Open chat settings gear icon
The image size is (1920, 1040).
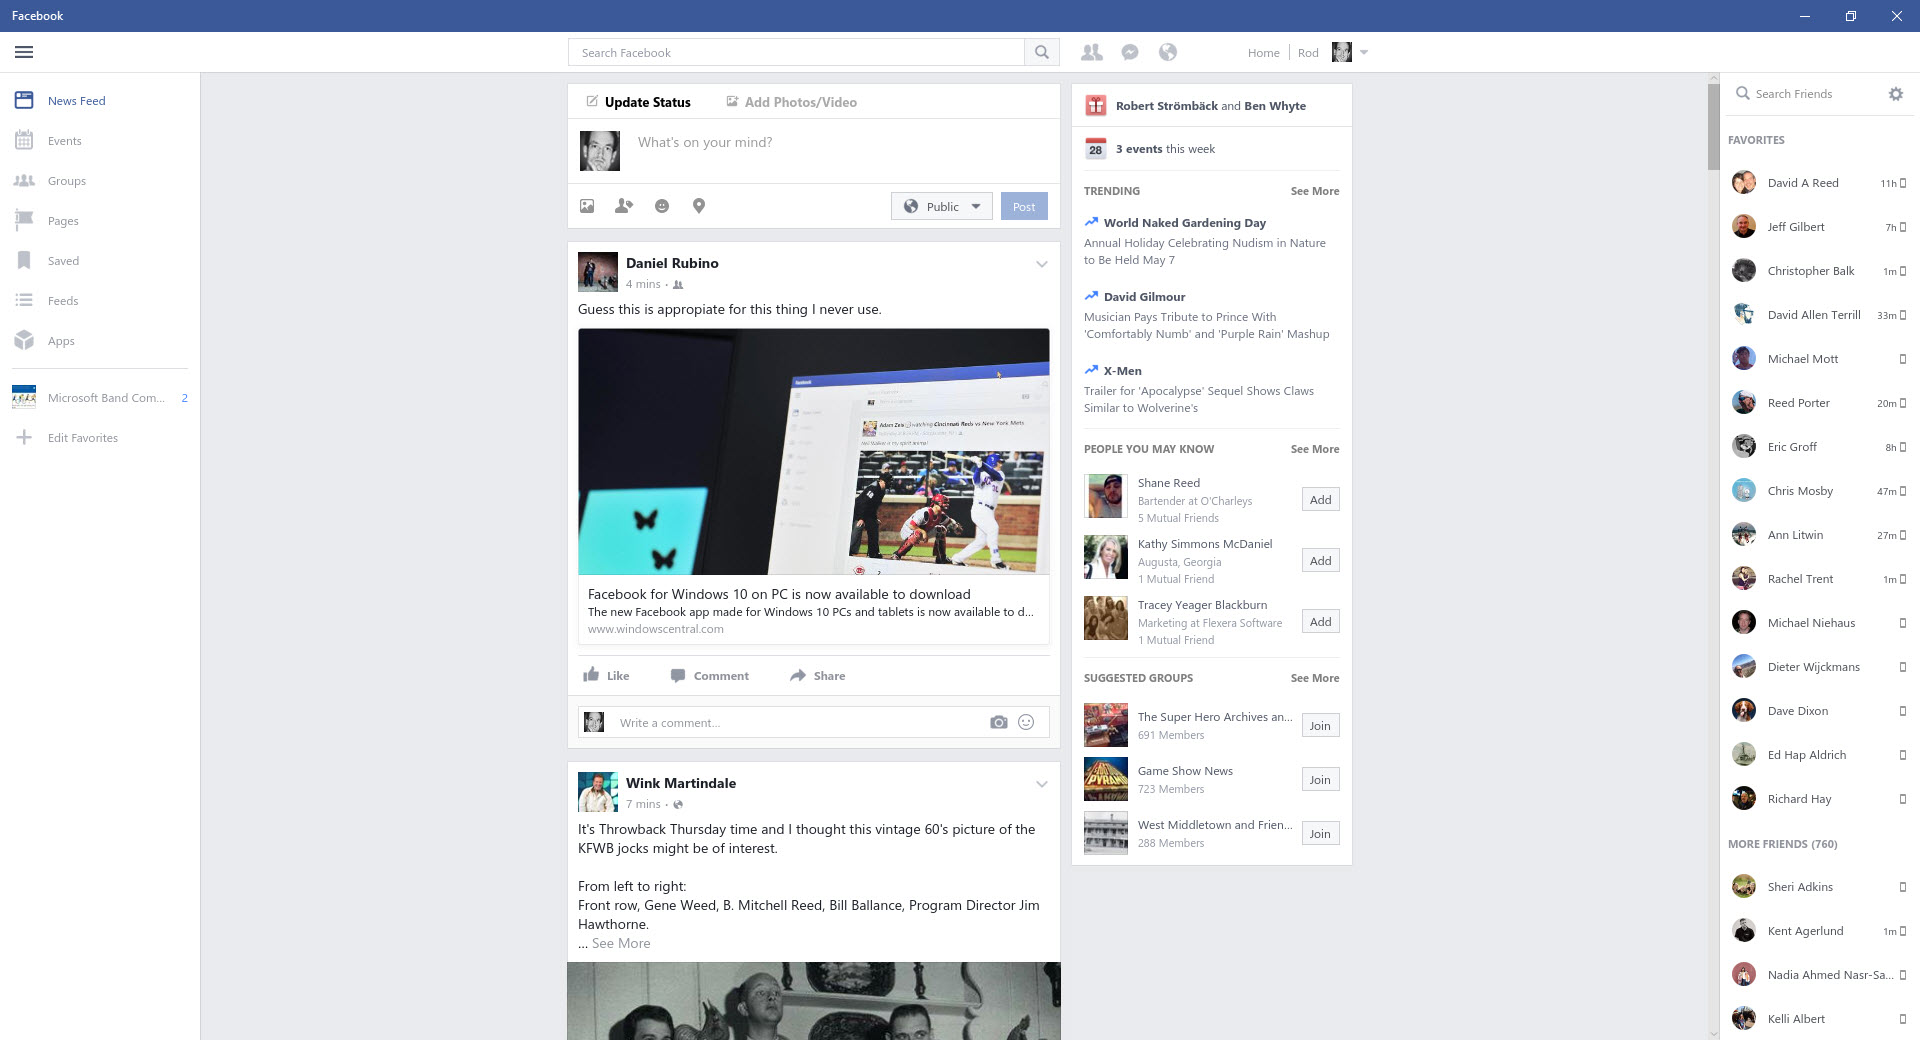tap(1895, 94)
